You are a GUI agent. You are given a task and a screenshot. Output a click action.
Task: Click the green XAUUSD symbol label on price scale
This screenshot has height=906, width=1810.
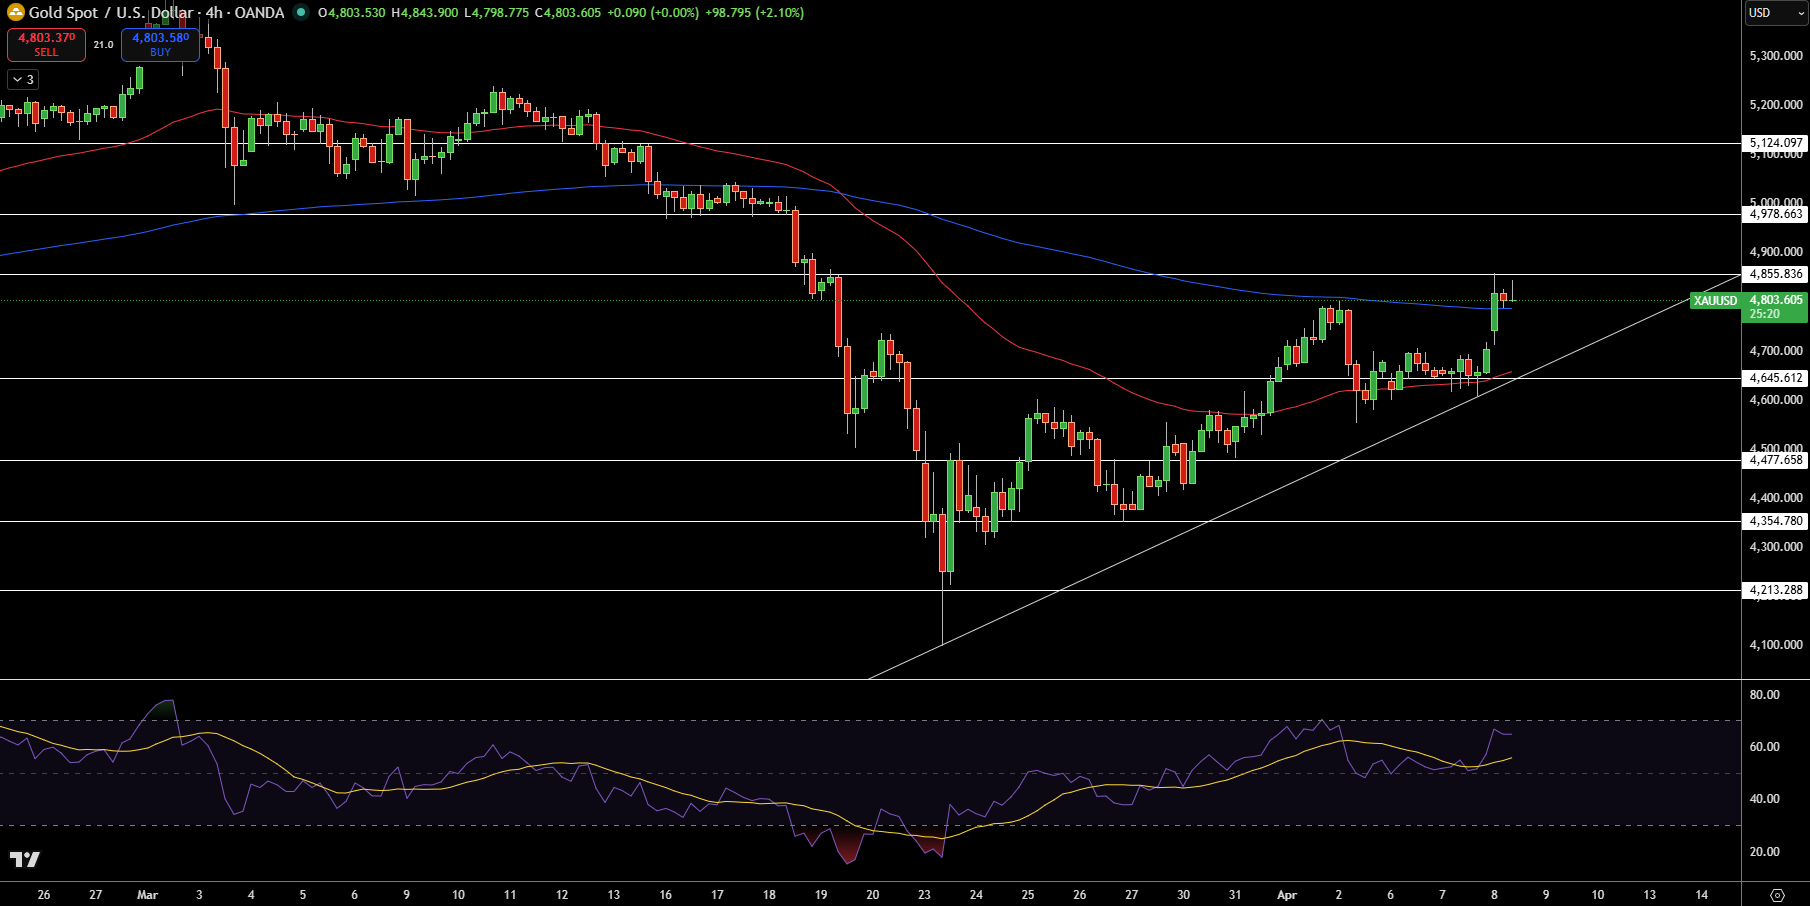coord(1716,301)
